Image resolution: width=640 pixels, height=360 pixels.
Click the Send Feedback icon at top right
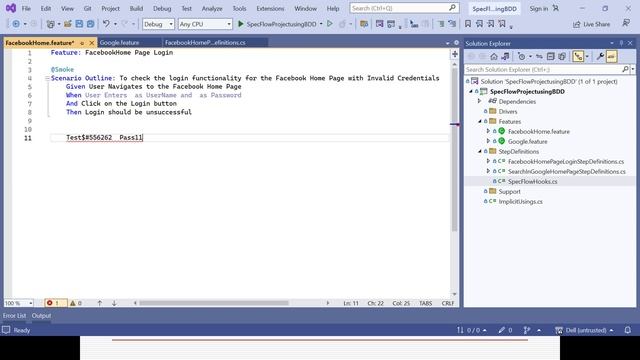coord(626,24)
